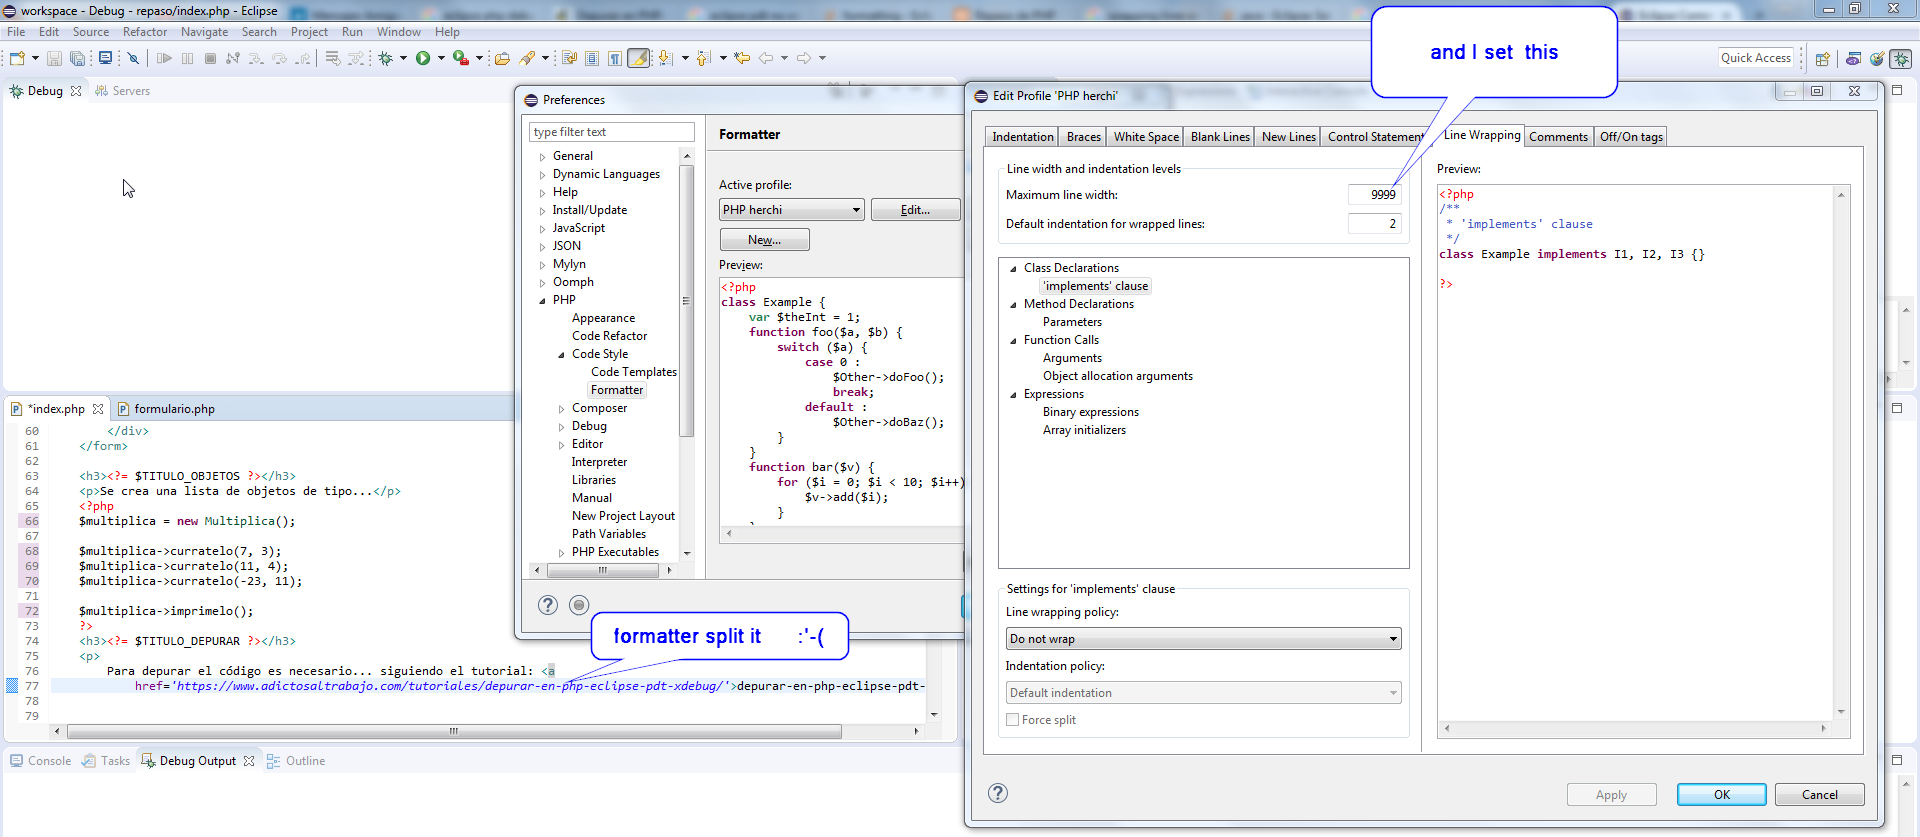Switch to the Debug perspective bug icon
Screen dimensions: 1920x837
point(1901,58)
